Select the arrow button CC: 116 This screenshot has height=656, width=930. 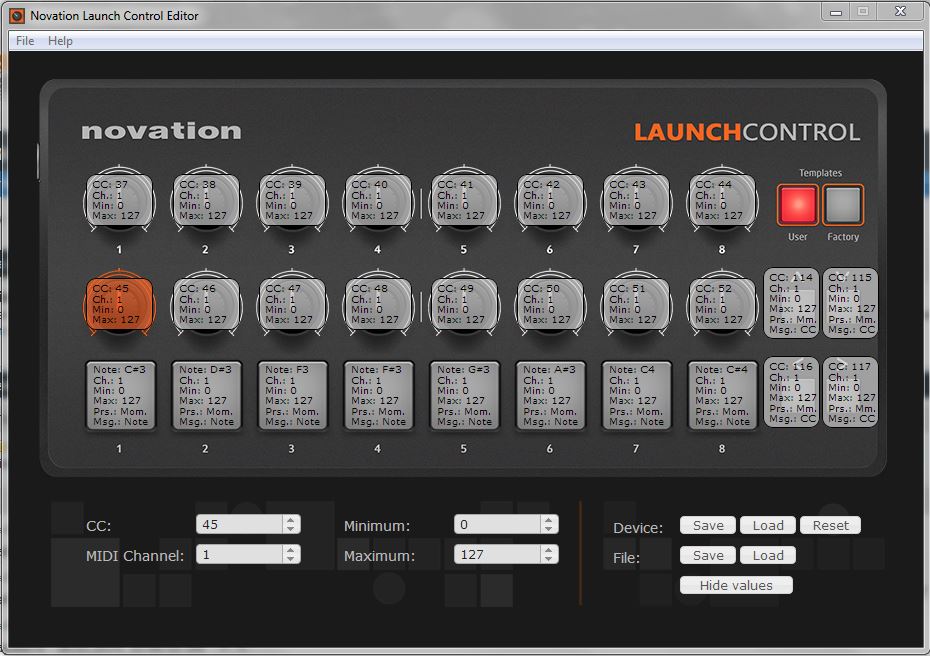(x=791, y=392)
